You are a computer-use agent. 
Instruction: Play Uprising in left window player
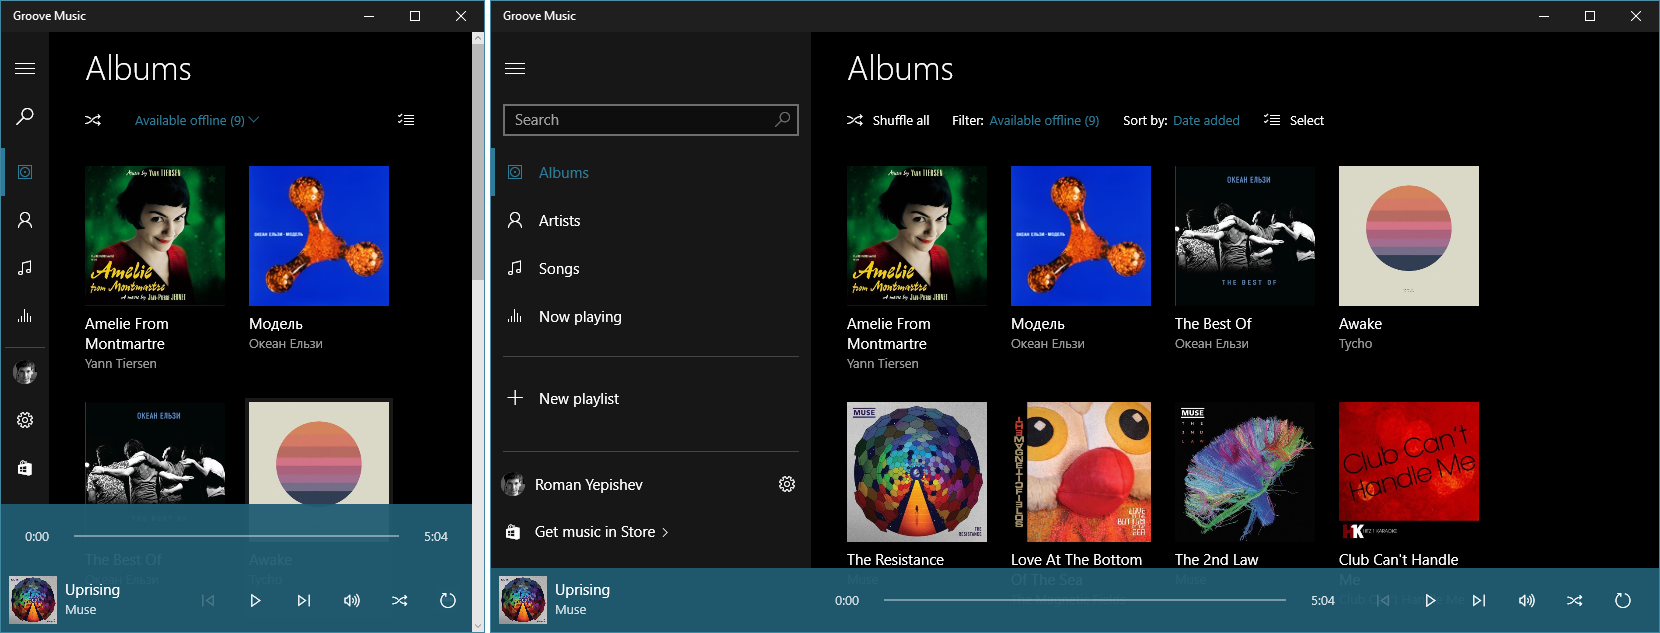256,600
